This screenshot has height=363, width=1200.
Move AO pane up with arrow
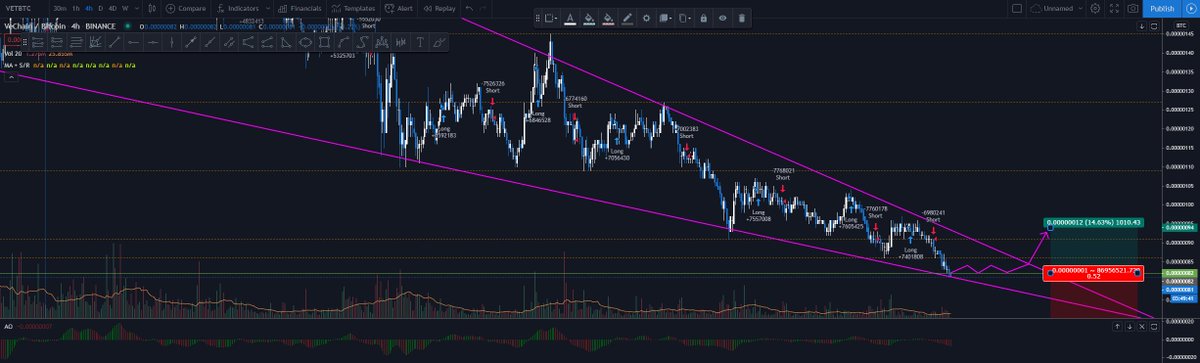(x=1117, y=327)
